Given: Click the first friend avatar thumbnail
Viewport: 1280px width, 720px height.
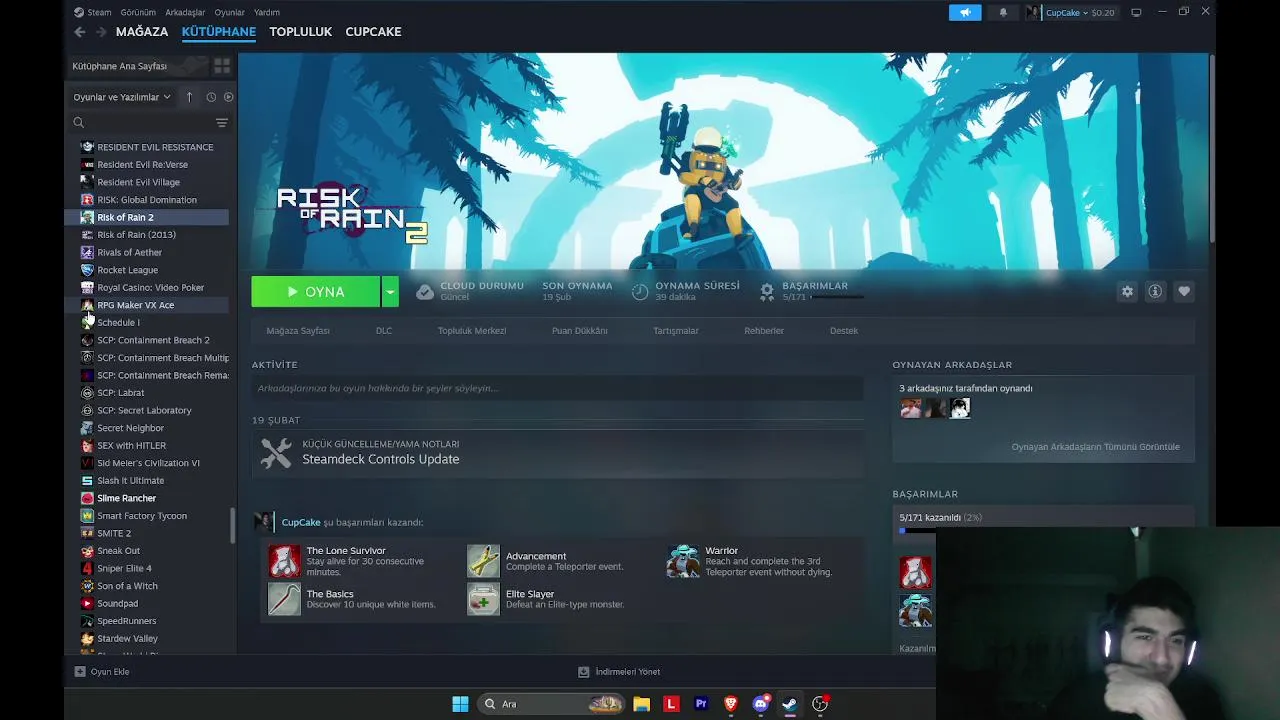Looking at the screenshot, I should click(x=911, y=408).
